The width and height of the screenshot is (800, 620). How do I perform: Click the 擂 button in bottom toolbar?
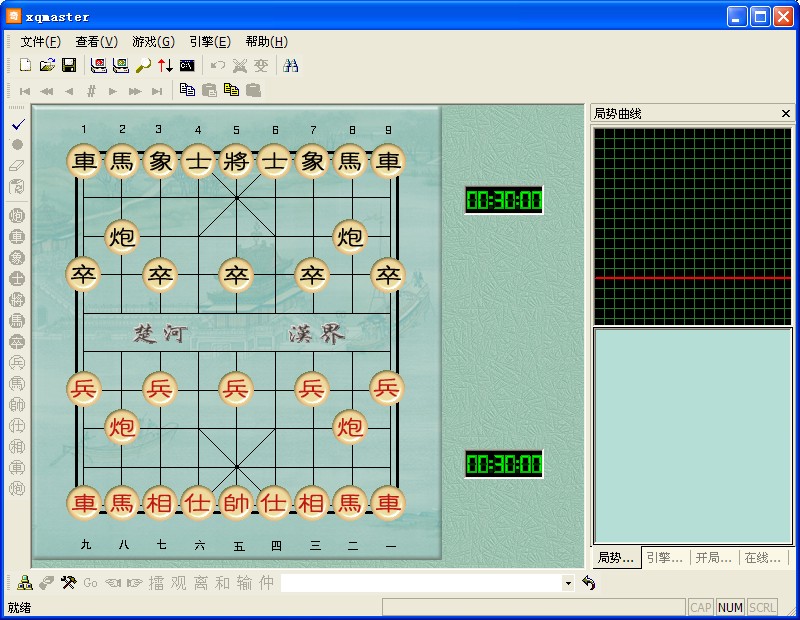[x=157, y=583]
